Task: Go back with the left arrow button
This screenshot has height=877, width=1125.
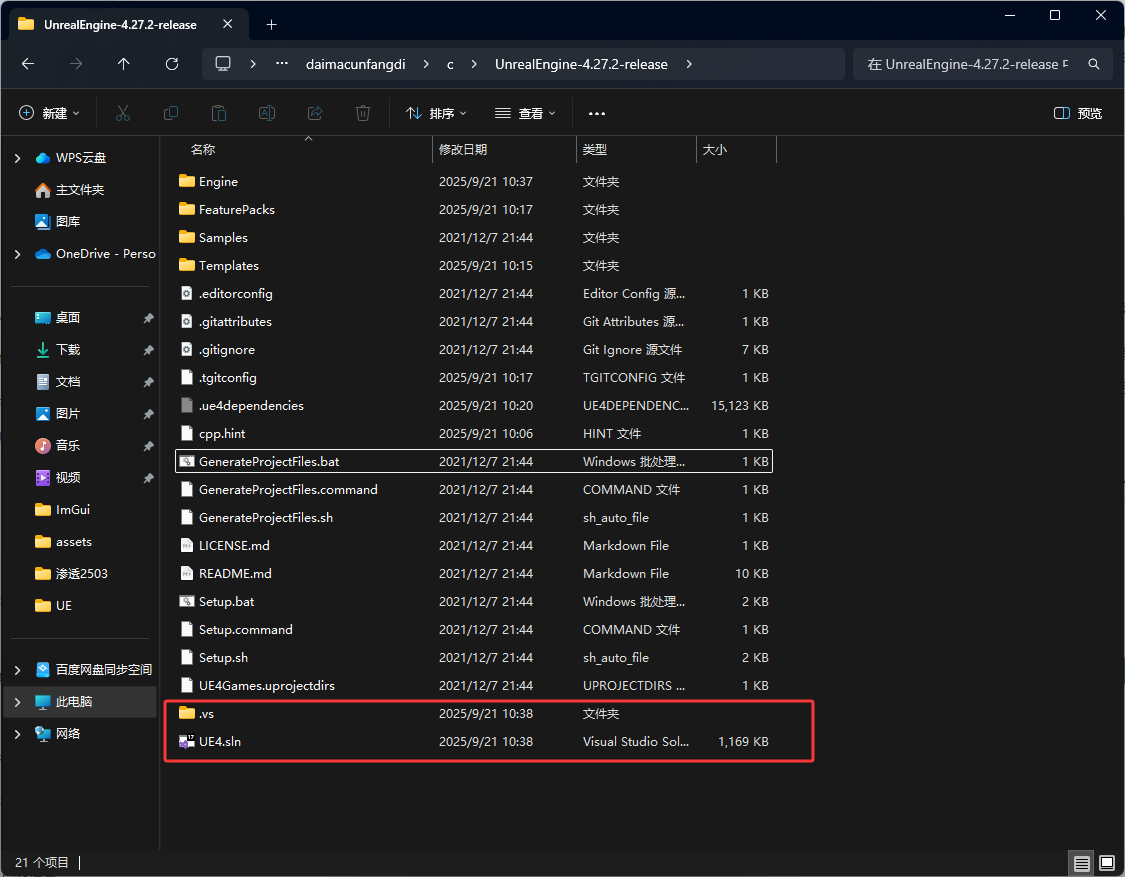Action: 28,64
